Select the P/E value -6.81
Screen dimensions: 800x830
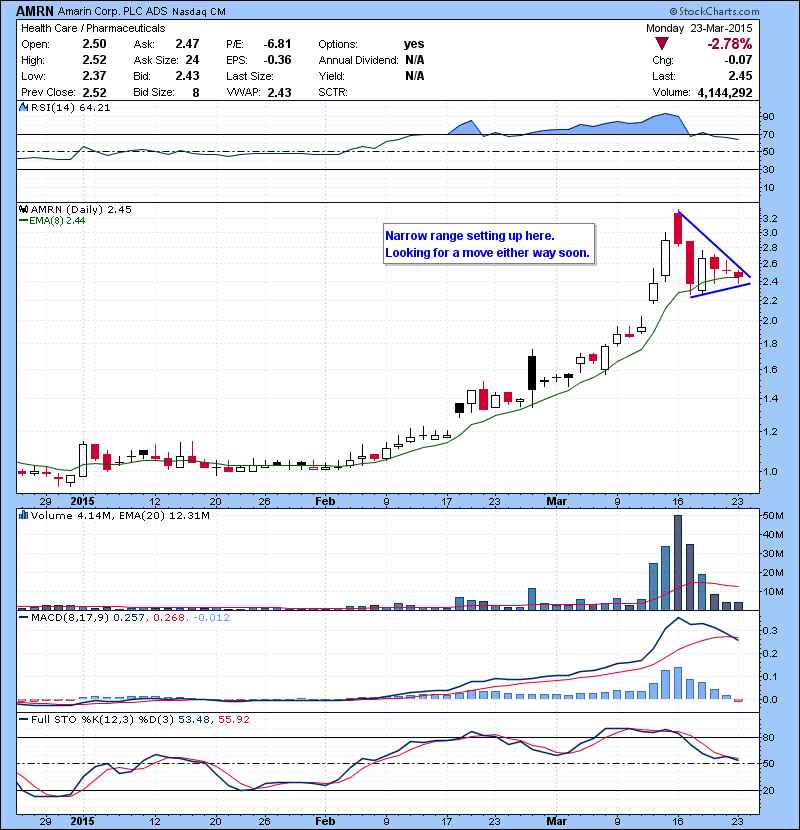point(277,44)
